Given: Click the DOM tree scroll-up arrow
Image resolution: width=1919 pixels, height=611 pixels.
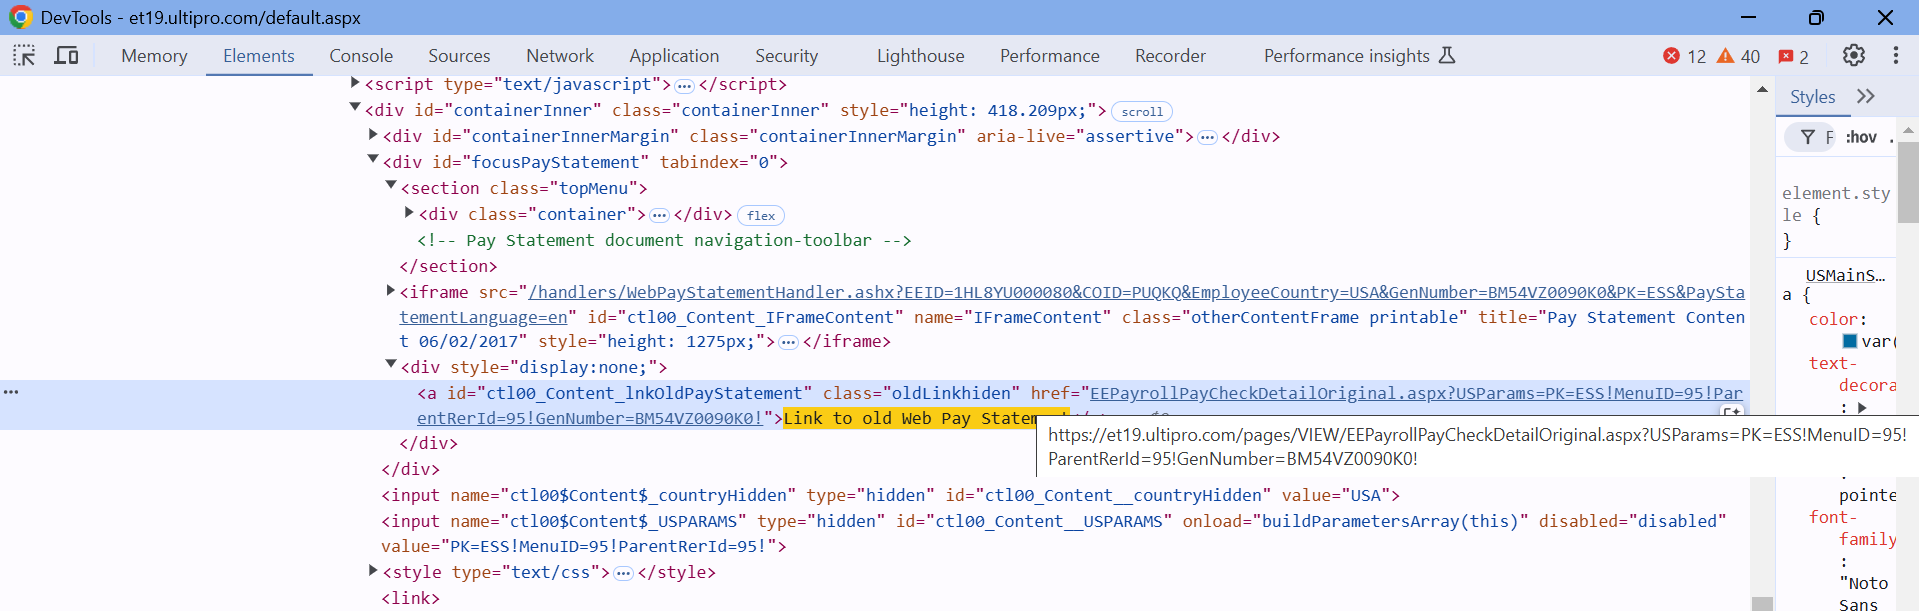Looking at the screenshot, I should (x=1762, y=90).
